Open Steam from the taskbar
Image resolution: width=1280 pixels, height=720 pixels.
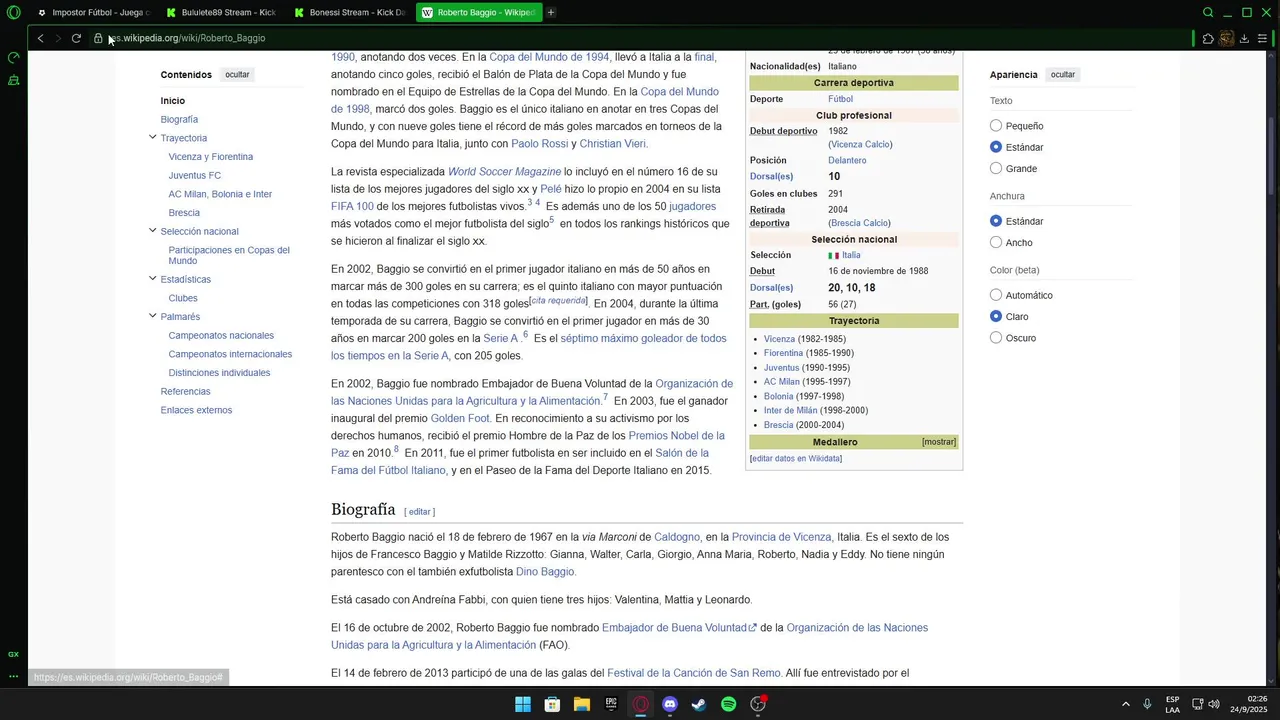pos(699,704)
